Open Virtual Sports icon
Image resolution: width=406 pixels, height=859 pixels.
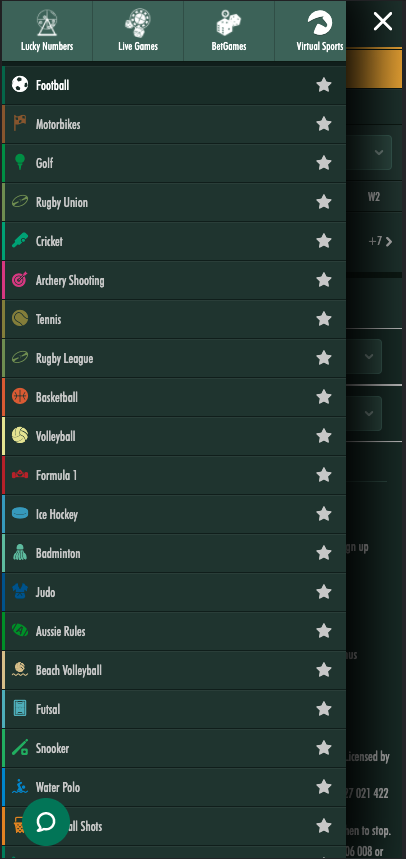tap(320, 23)
